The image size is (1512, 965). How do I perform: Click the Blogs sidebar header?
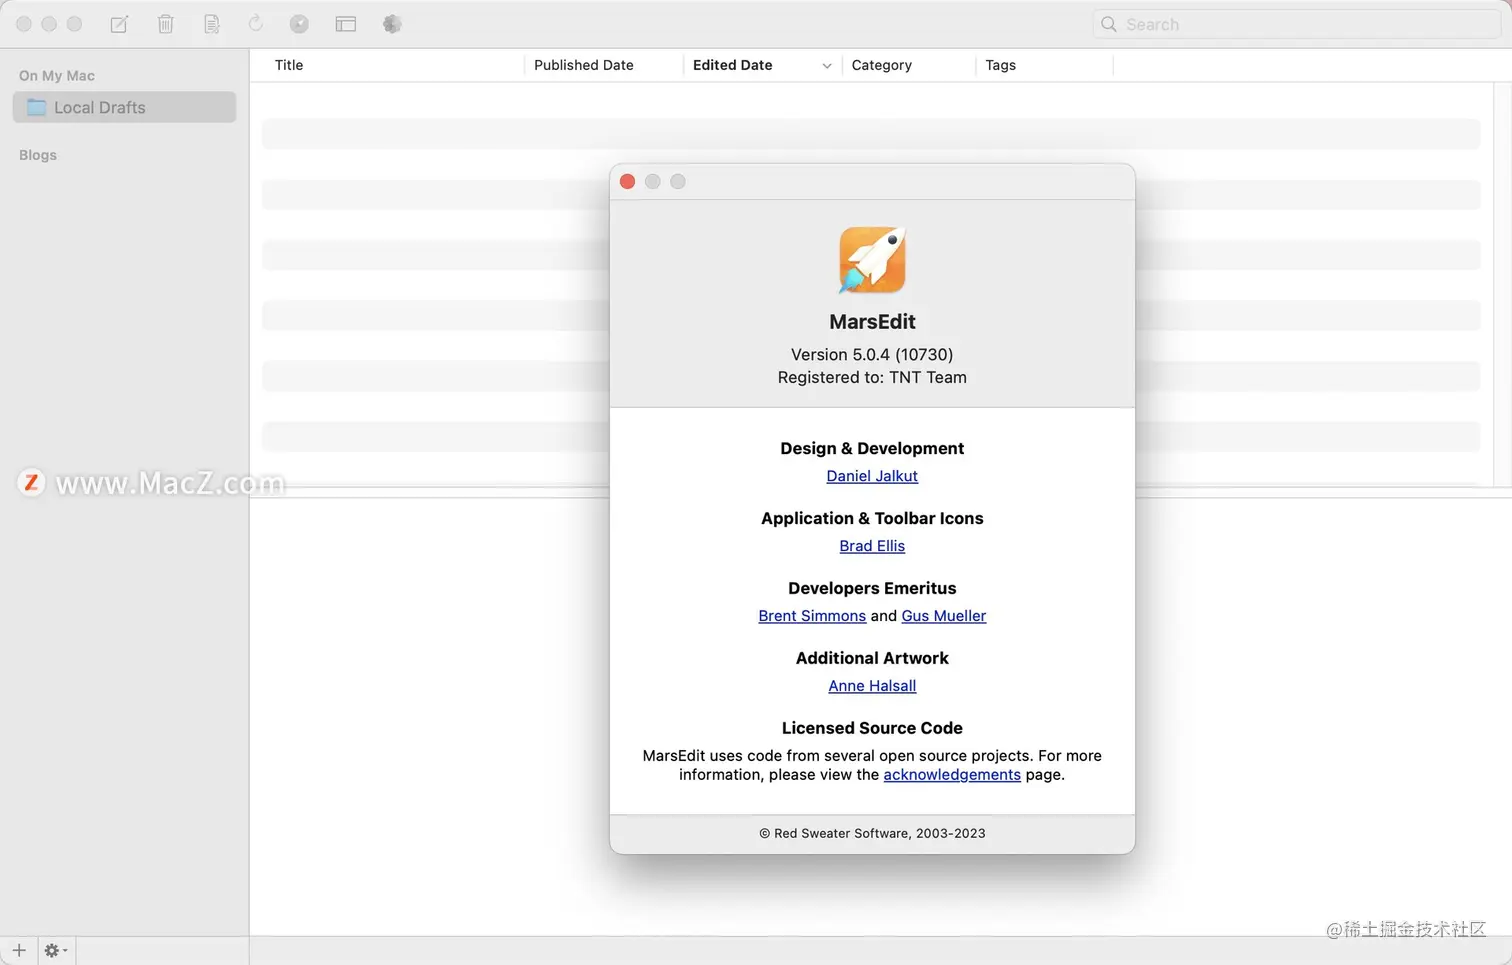click(x=38, y=155)
